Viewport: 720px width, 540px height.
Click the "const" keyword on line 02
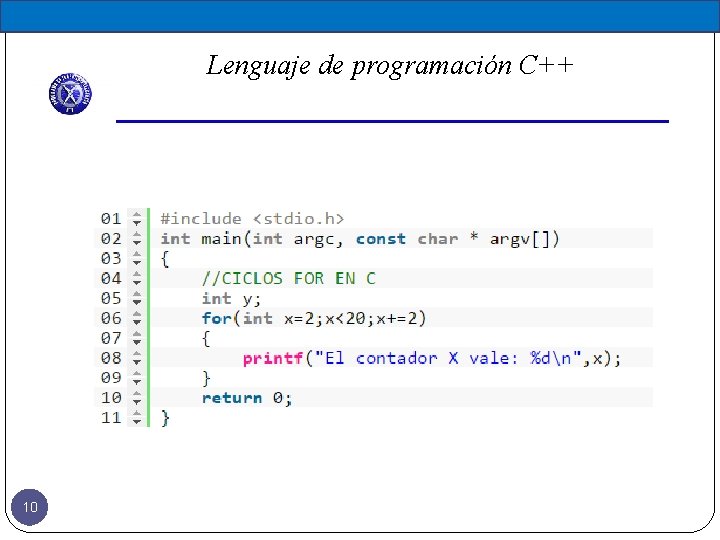(x=381, y=239)
